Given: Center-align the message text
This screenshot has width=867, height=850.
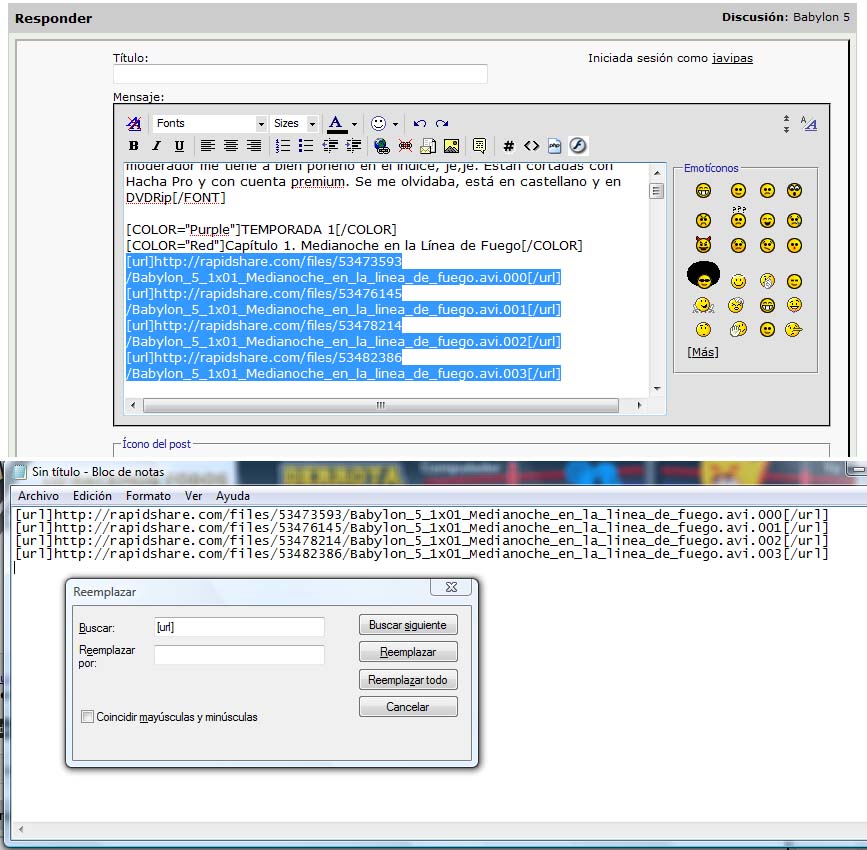Looking at the screenshot, I should pyautogui.click(x=231, y=146).
